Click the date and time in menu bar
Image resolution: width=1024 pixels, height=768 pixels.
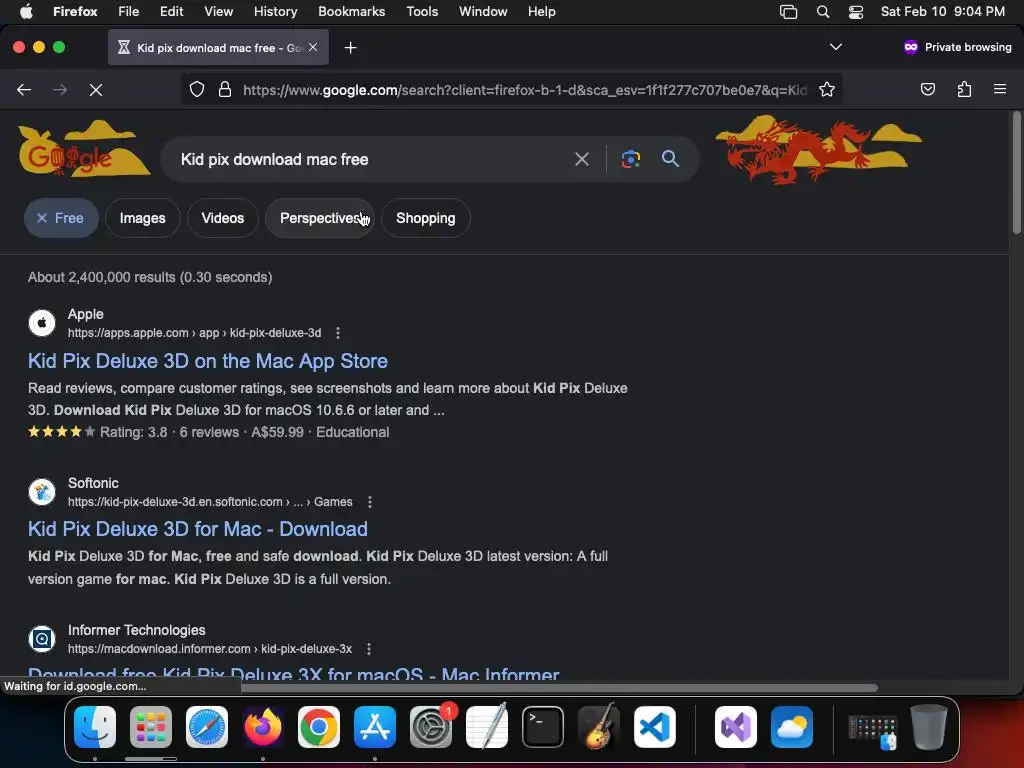click(x=942, y=11)
